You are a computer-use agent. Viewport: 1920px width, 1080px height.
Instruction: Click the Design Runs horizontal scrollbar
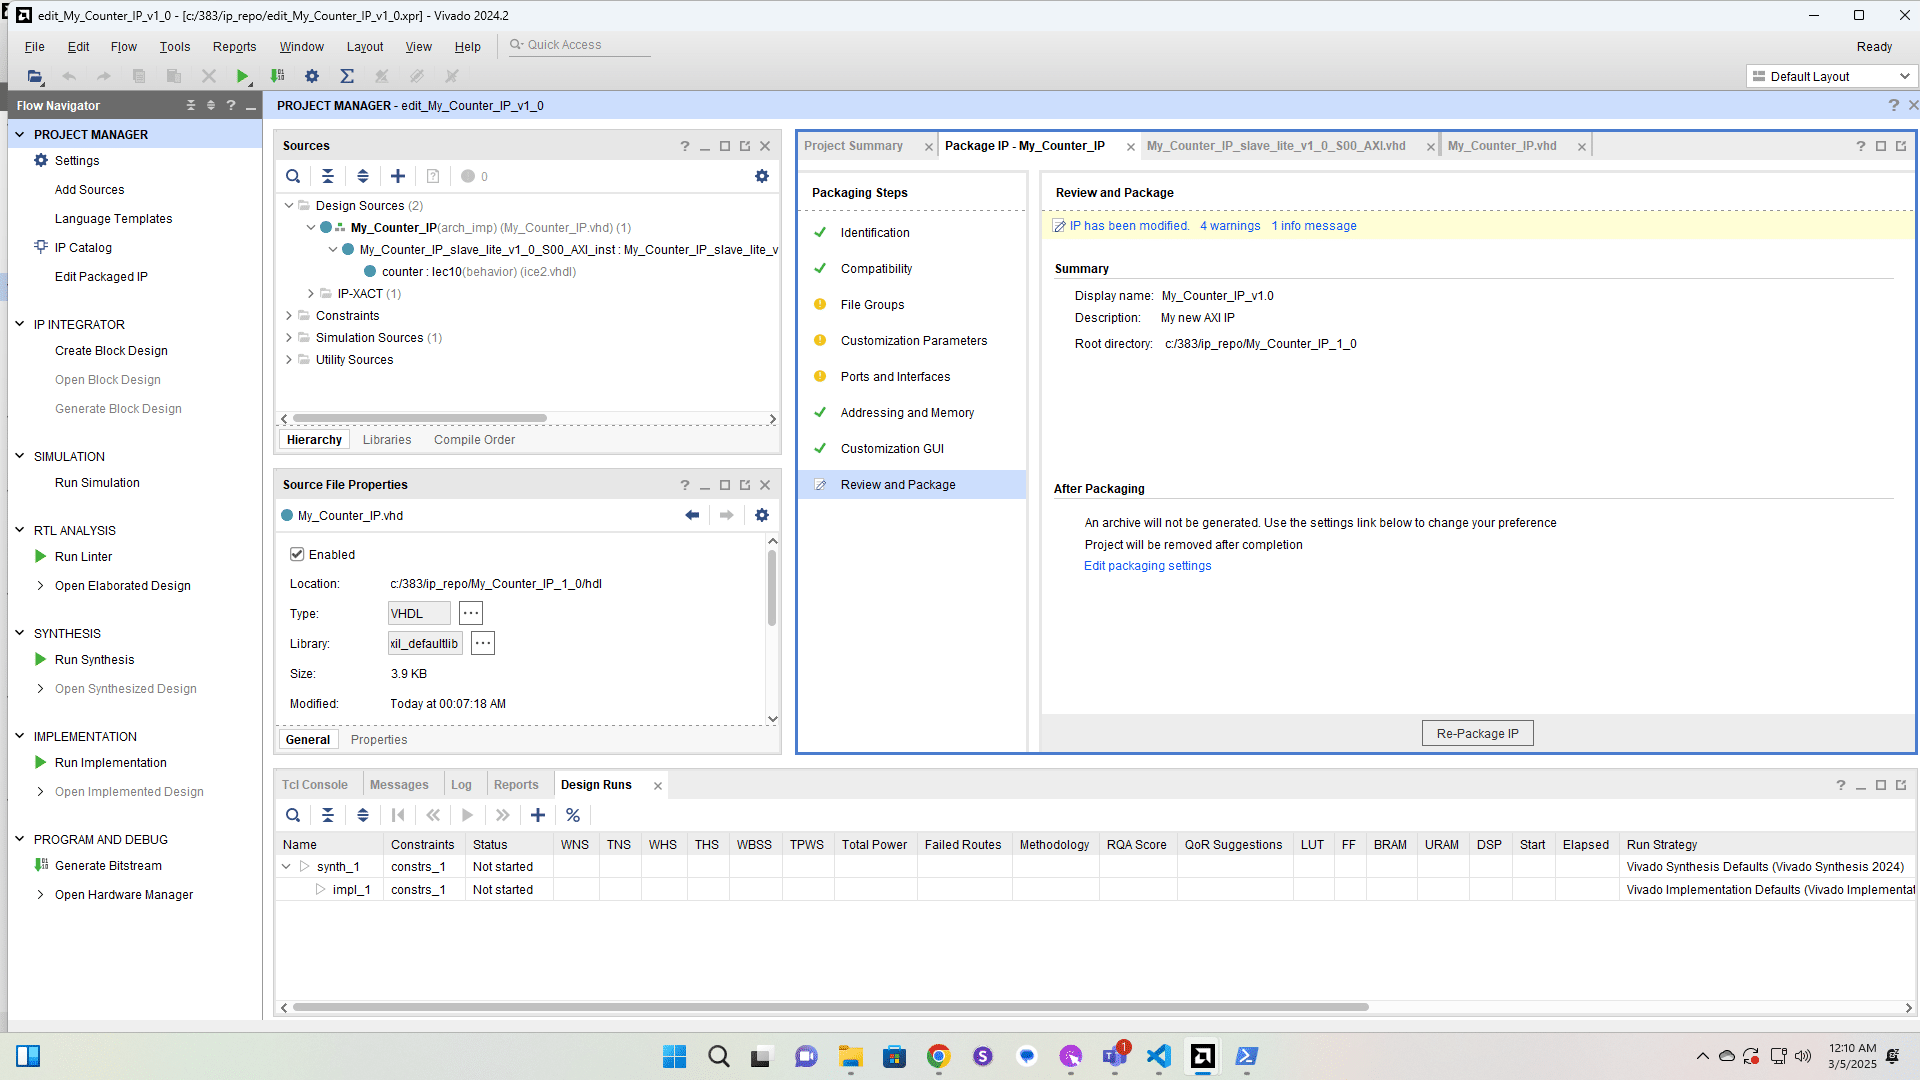tap(830, 1007)
